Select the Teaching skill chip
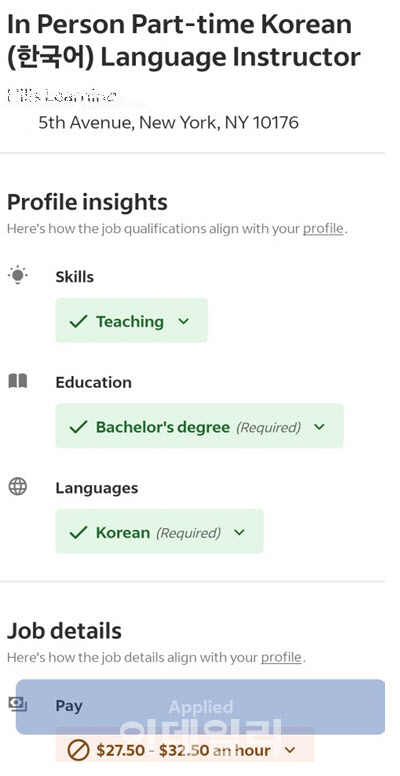 (132, 320)
